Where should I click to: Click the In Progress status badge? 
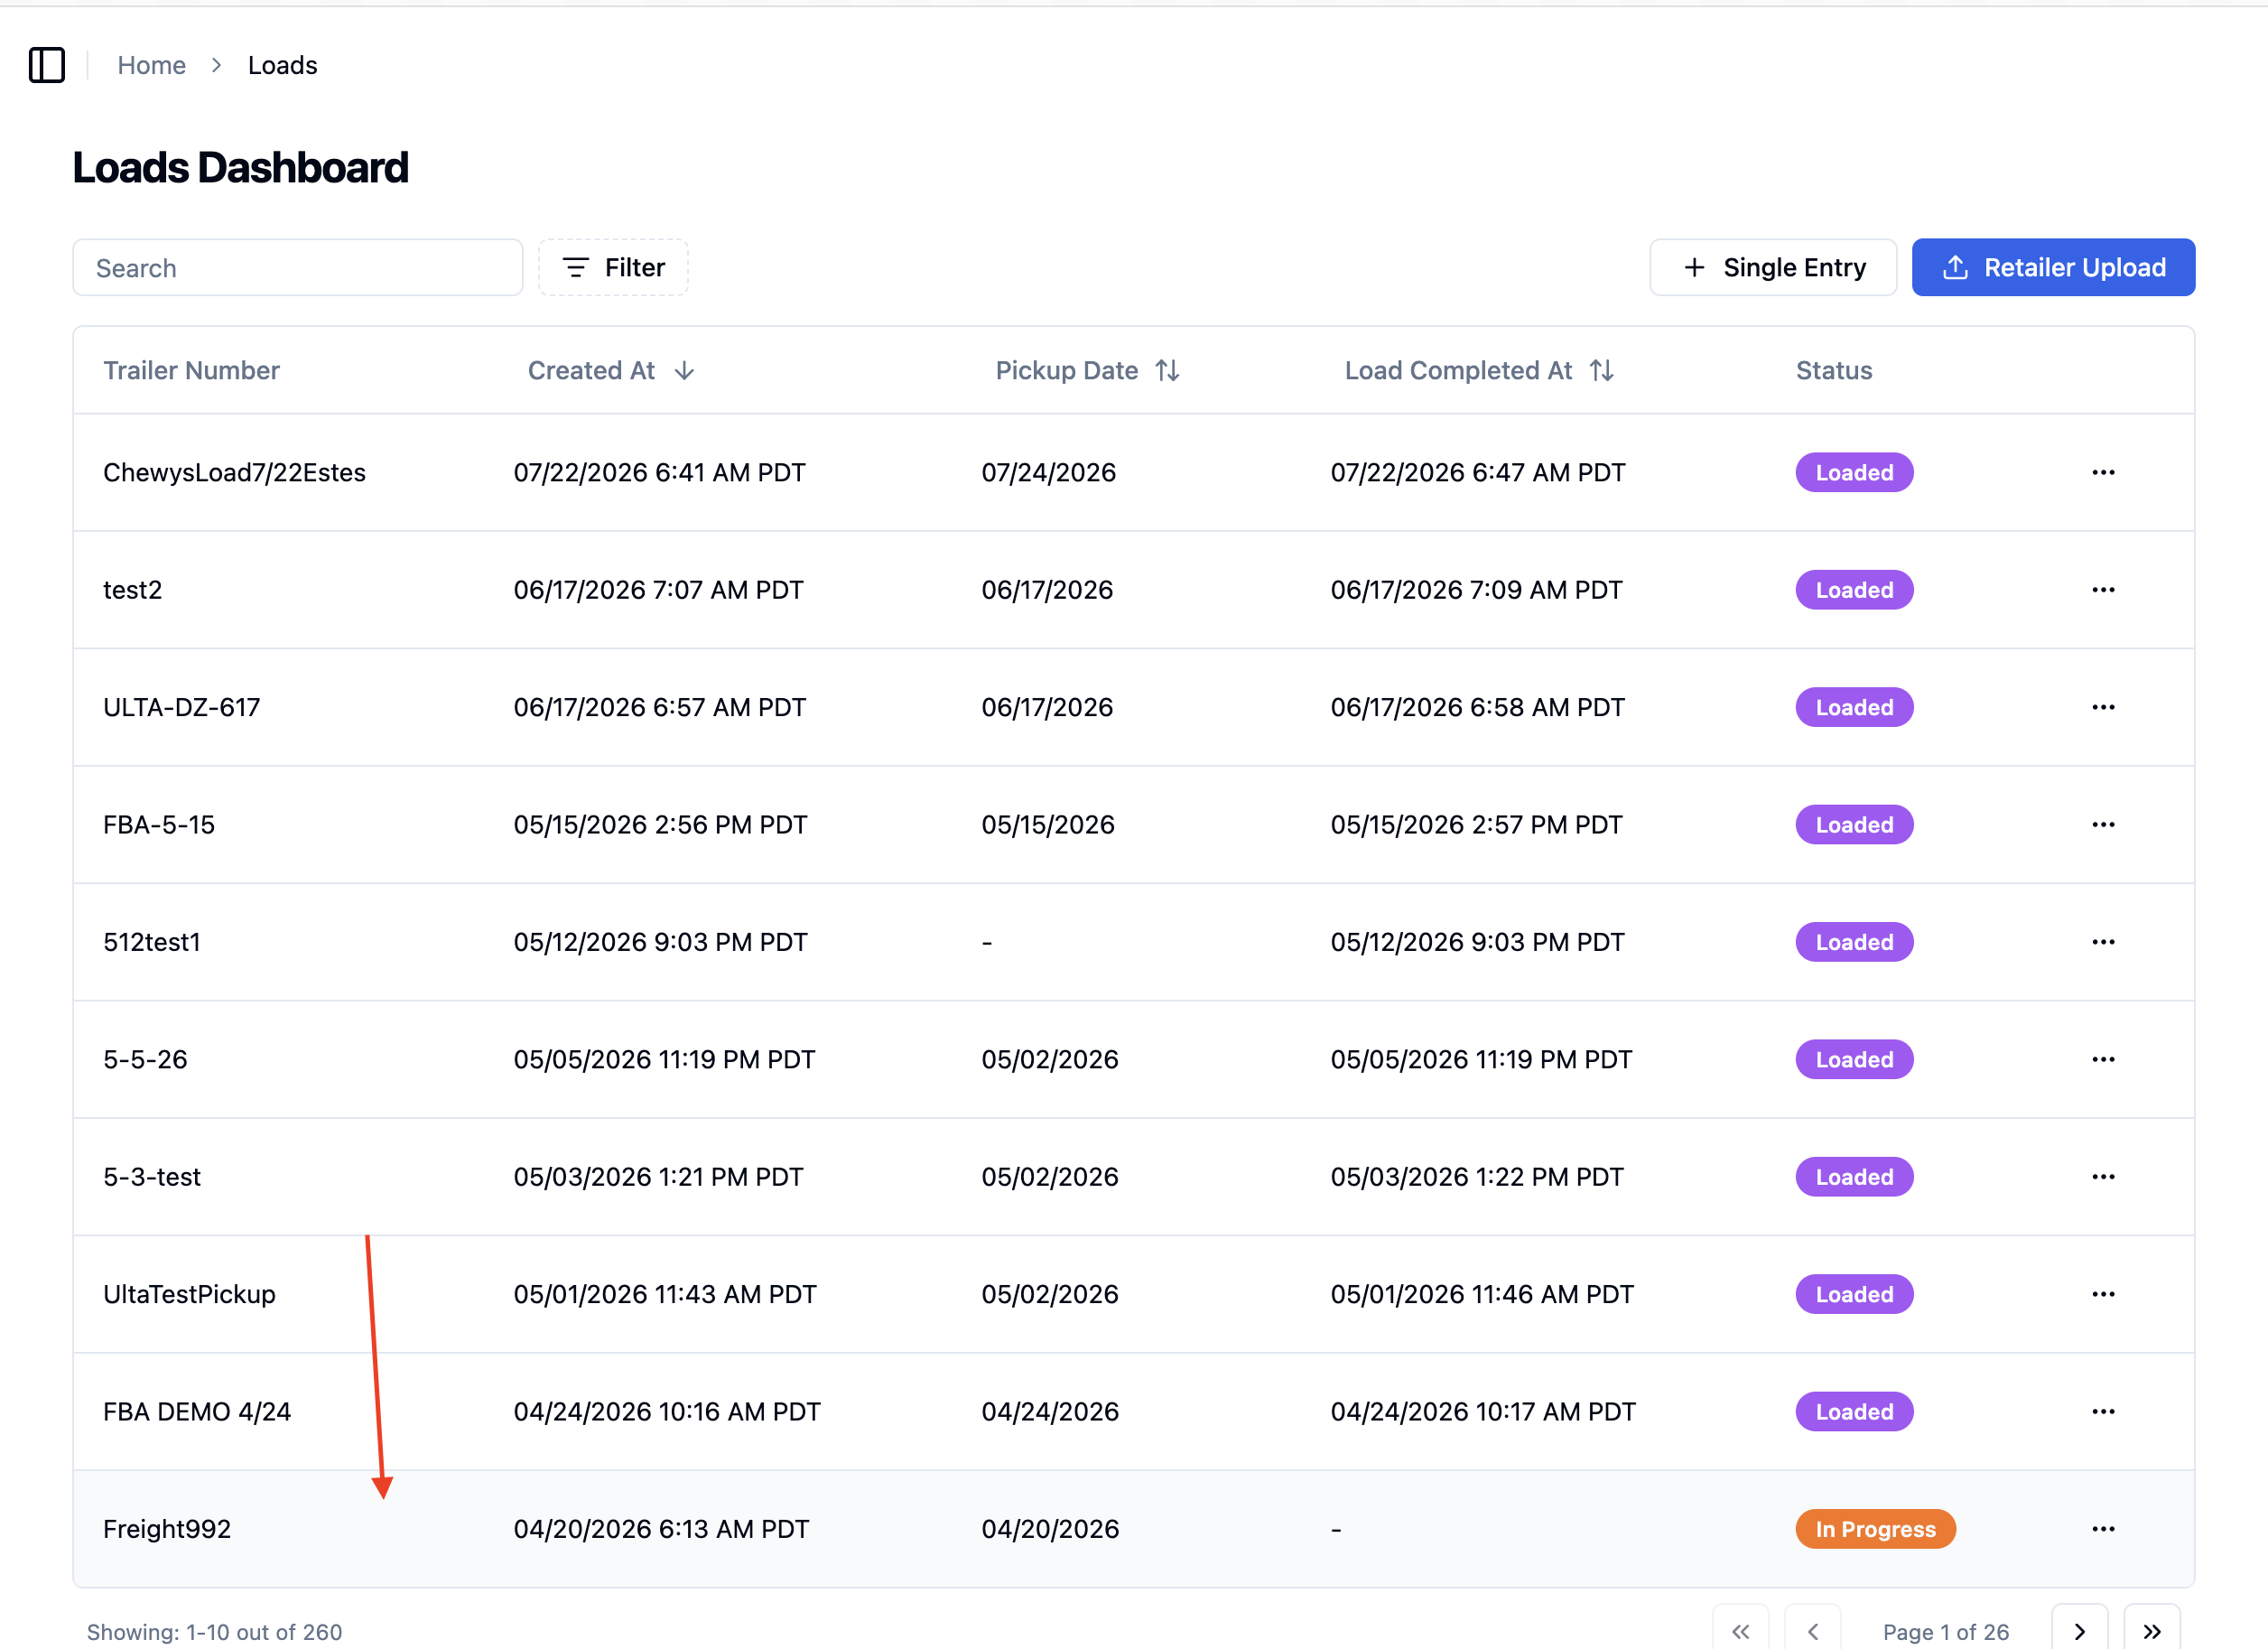coord(1875,1529)
